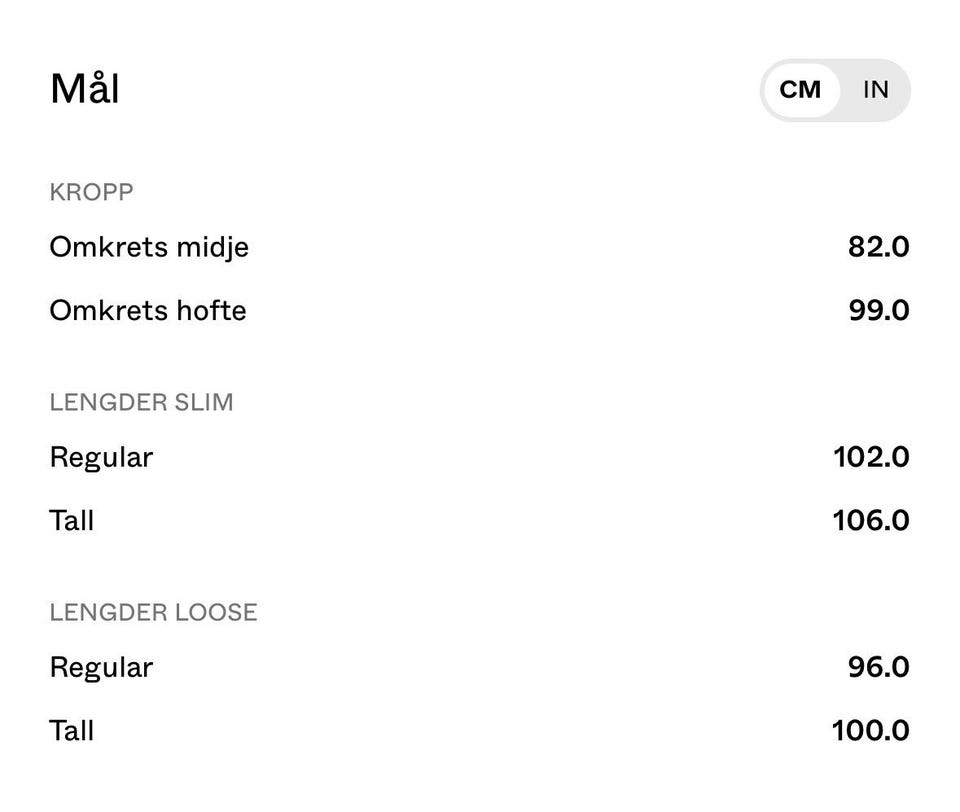Switch measurement units to IN
This screenshot has height=812, width=960.
(x=875, y=90)
